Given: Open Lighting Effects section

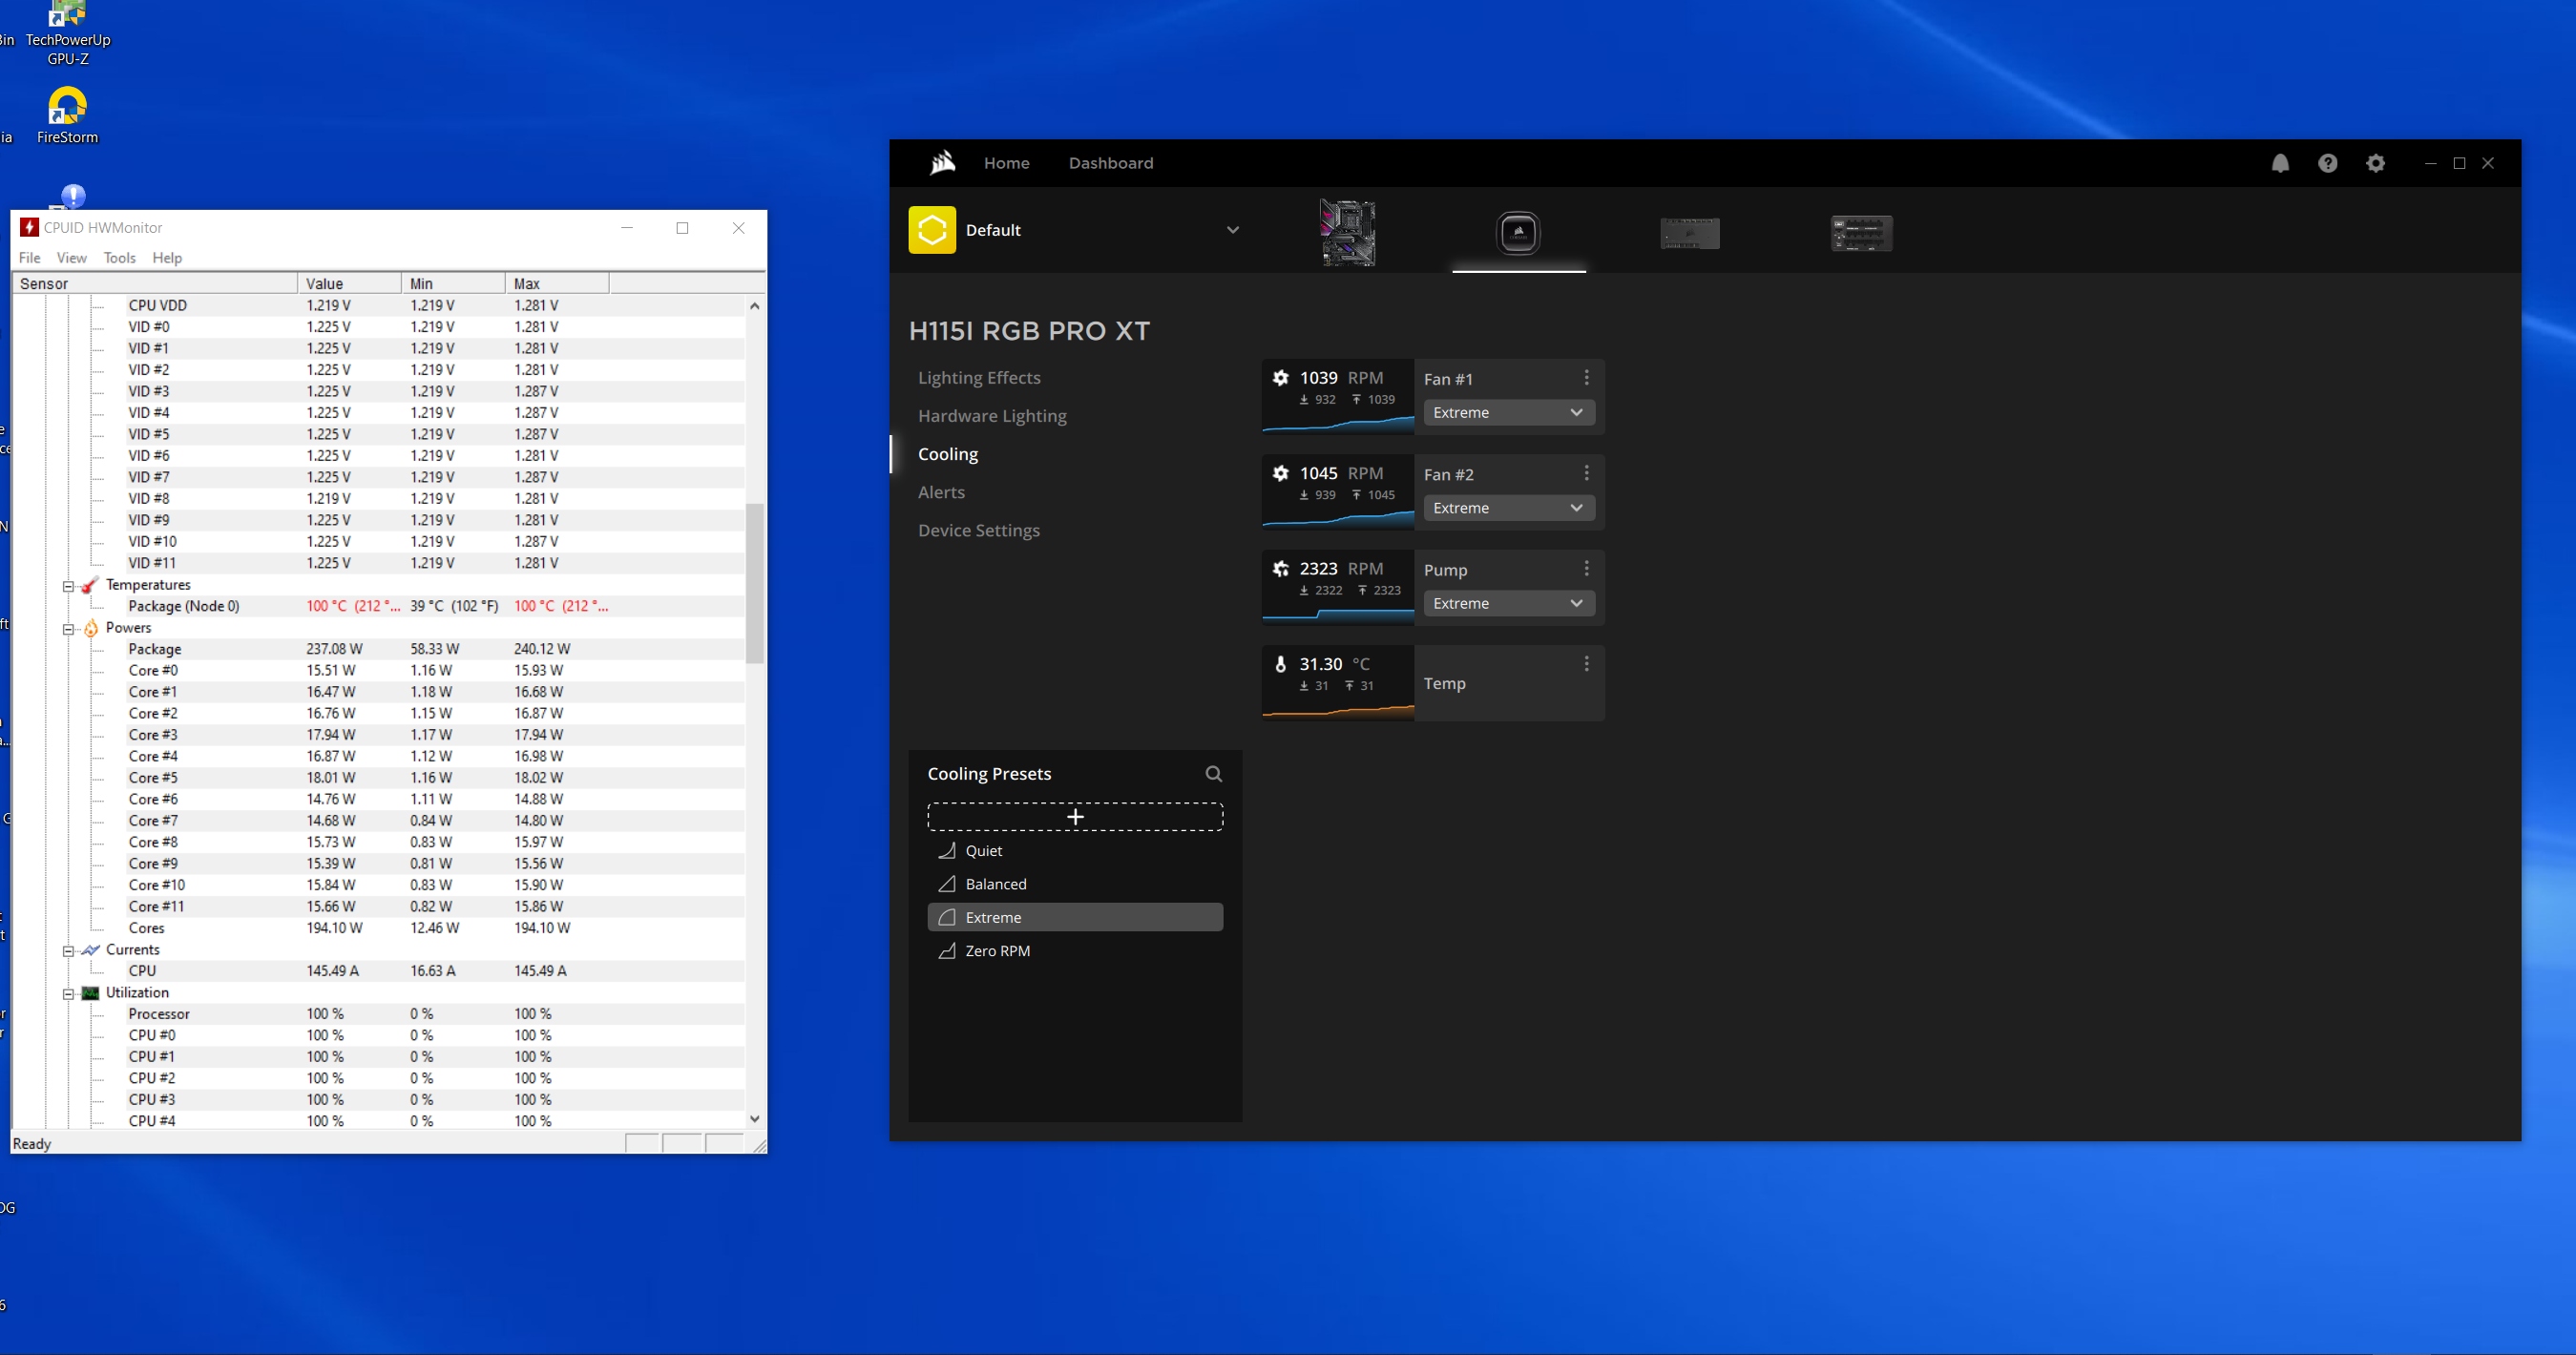Looking at the screenshot, I should pyautogui.click(x=978, y=377).
